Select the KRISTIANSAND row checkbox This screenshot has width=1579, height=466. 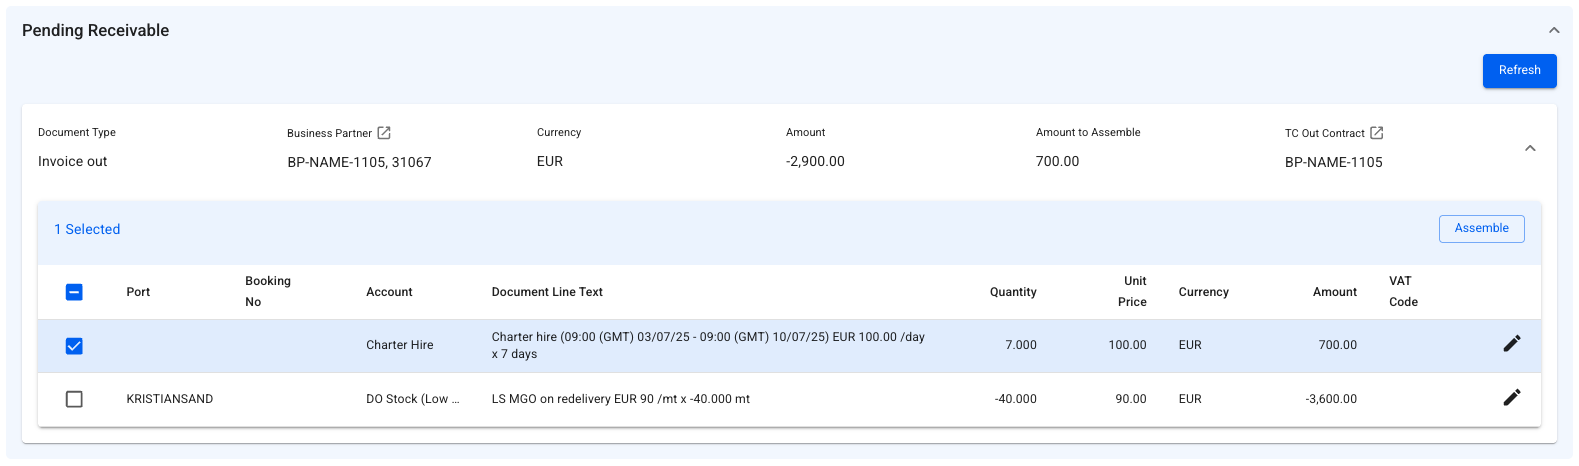click(74, 399)
